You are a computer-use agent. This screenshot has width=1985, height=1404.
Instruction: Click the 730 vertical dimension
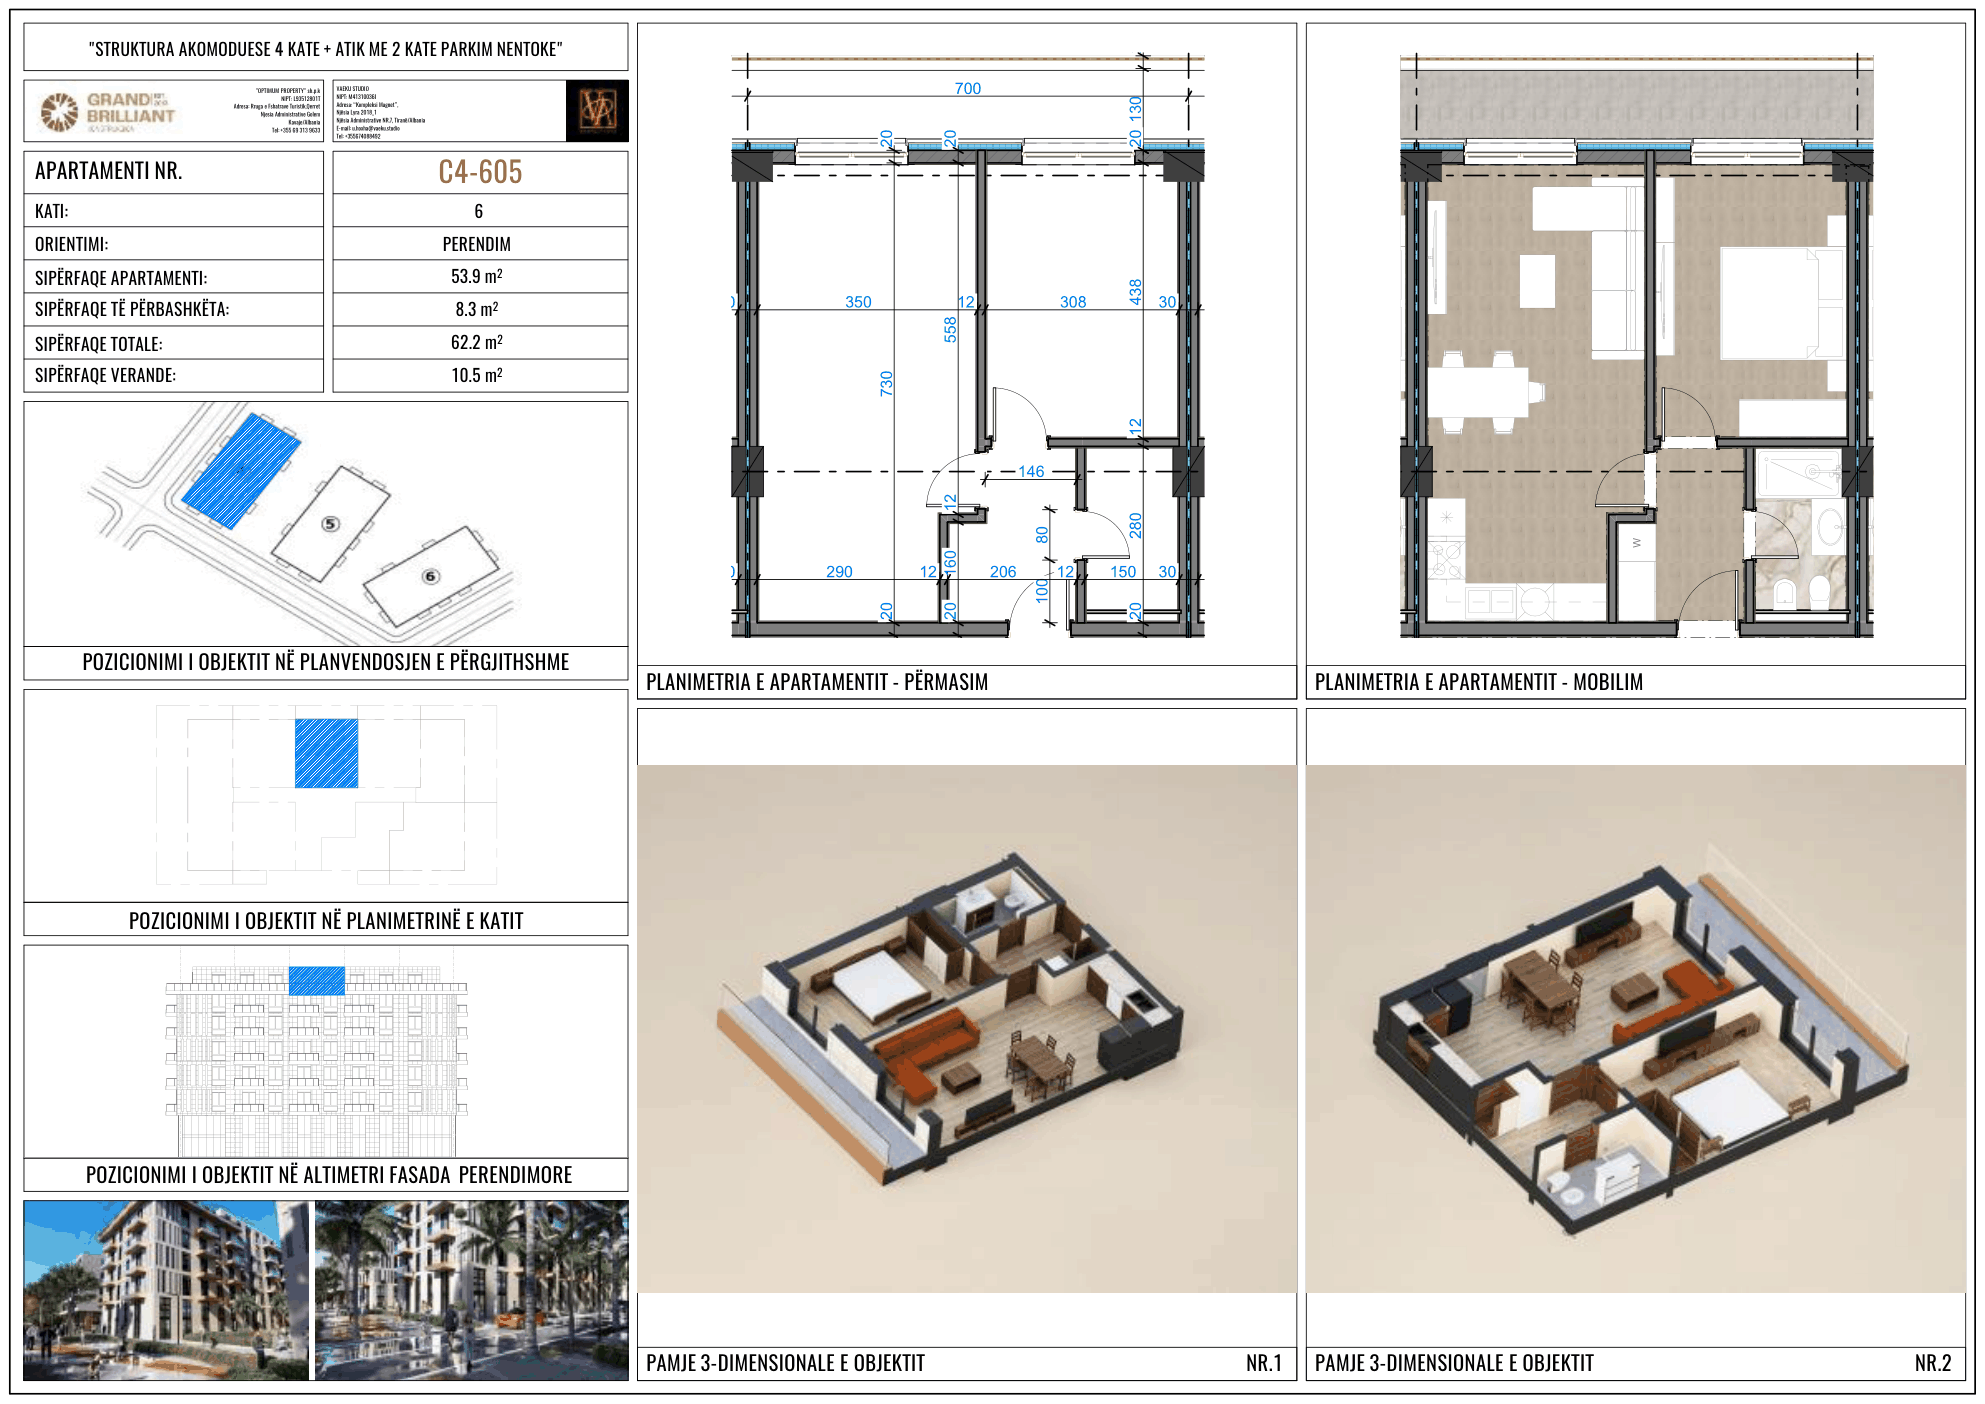886,383
